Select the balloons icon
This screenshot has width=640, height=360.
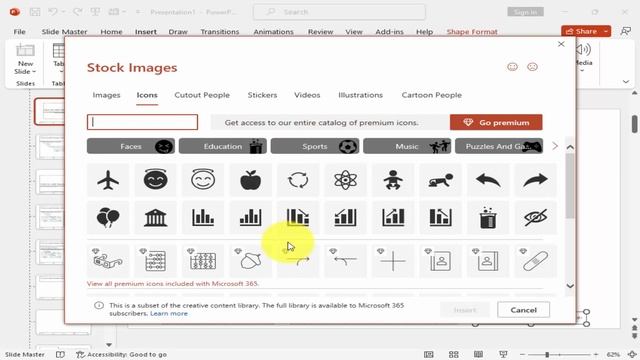tap(108, 218)
